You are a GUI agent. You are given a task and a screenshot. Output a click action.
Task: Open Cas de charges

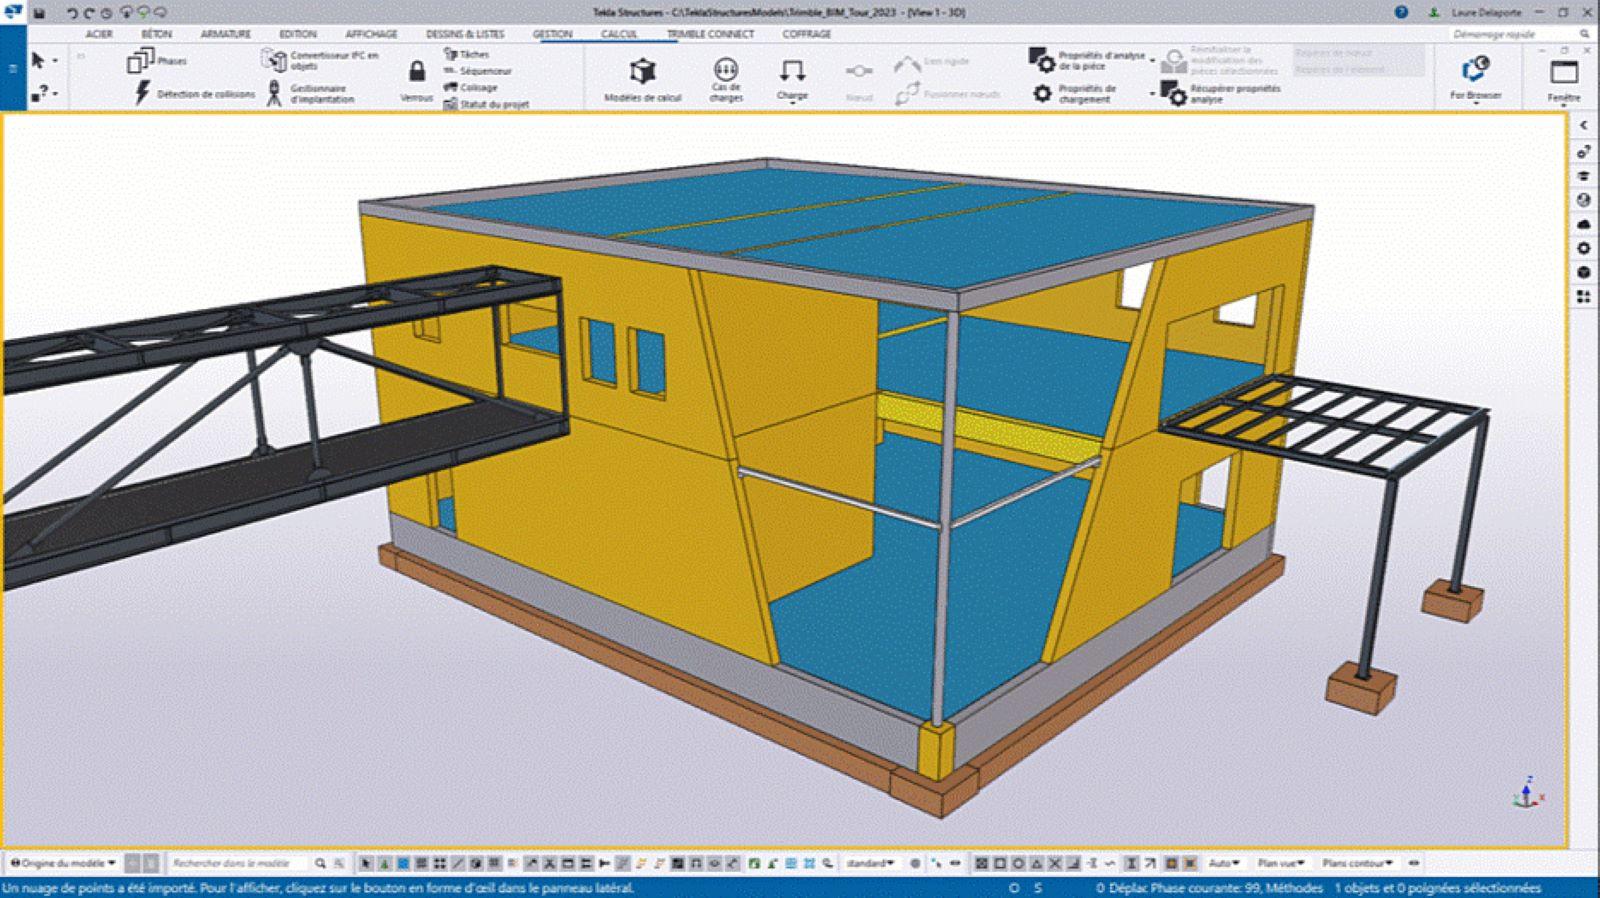pyautogui.click(x=725, y=79)
